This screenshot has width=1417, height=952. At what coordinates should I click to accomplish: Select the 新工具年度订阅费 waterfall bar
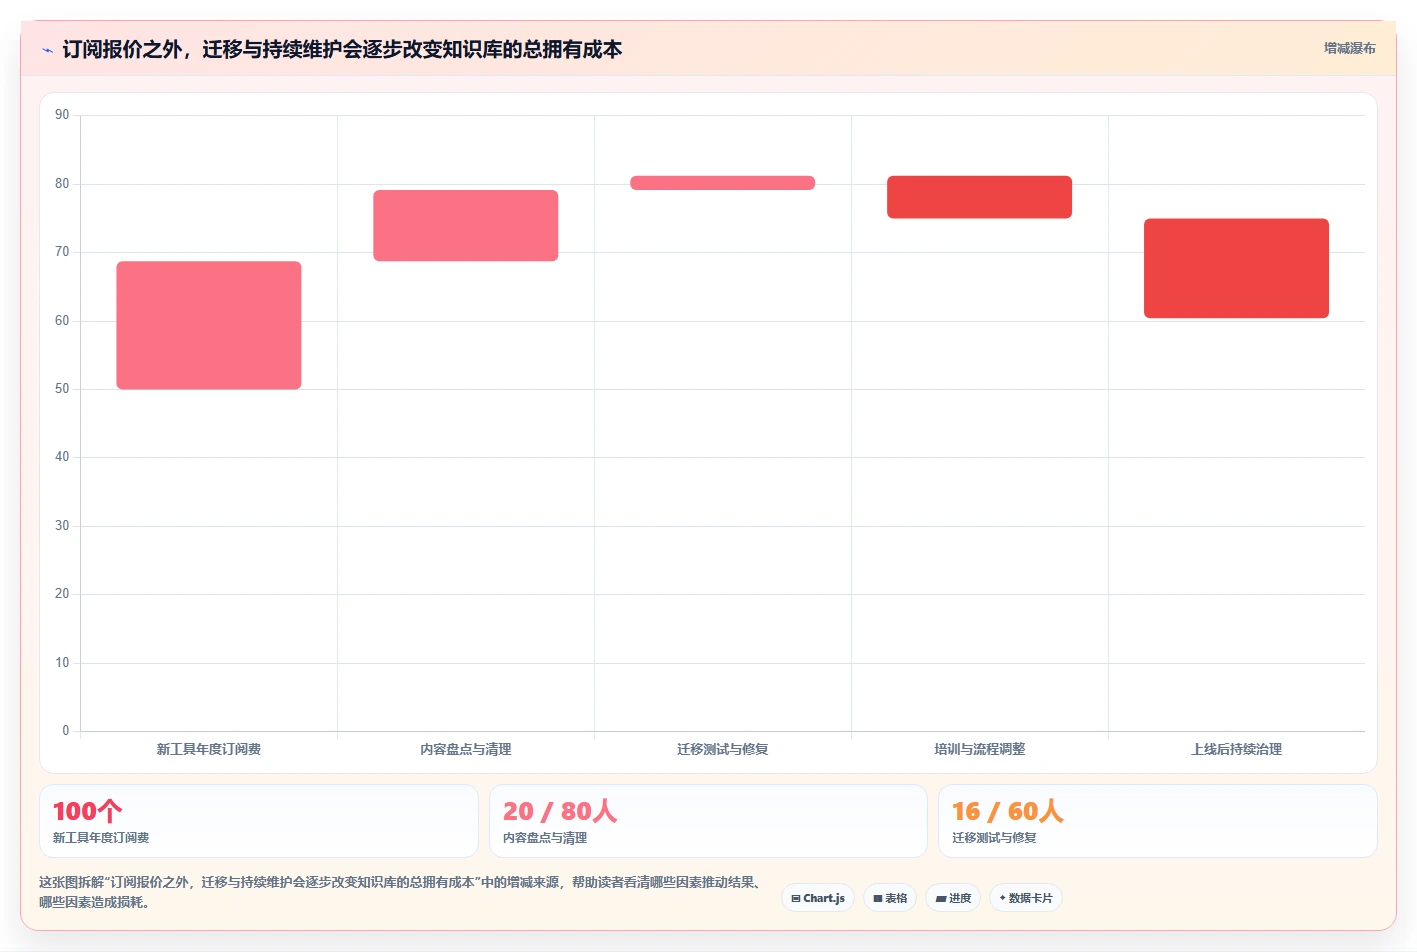pos(209,325)
